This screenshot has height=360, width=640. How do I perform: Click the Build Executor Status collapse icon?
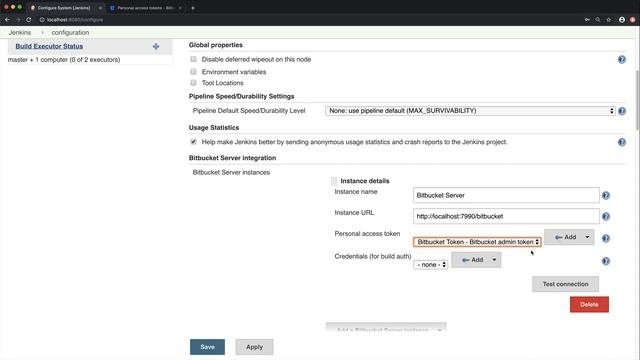156,47
